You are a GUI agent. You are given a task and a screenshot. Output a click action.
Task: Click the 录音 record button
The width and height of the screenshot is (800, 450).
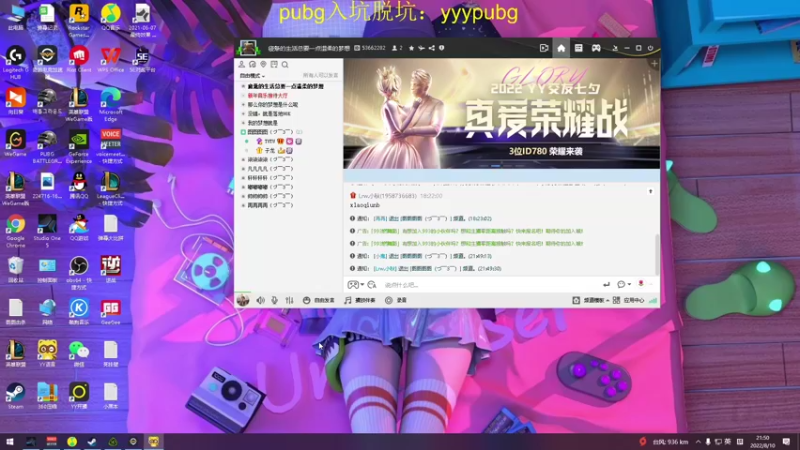click(x=396, y=301)
